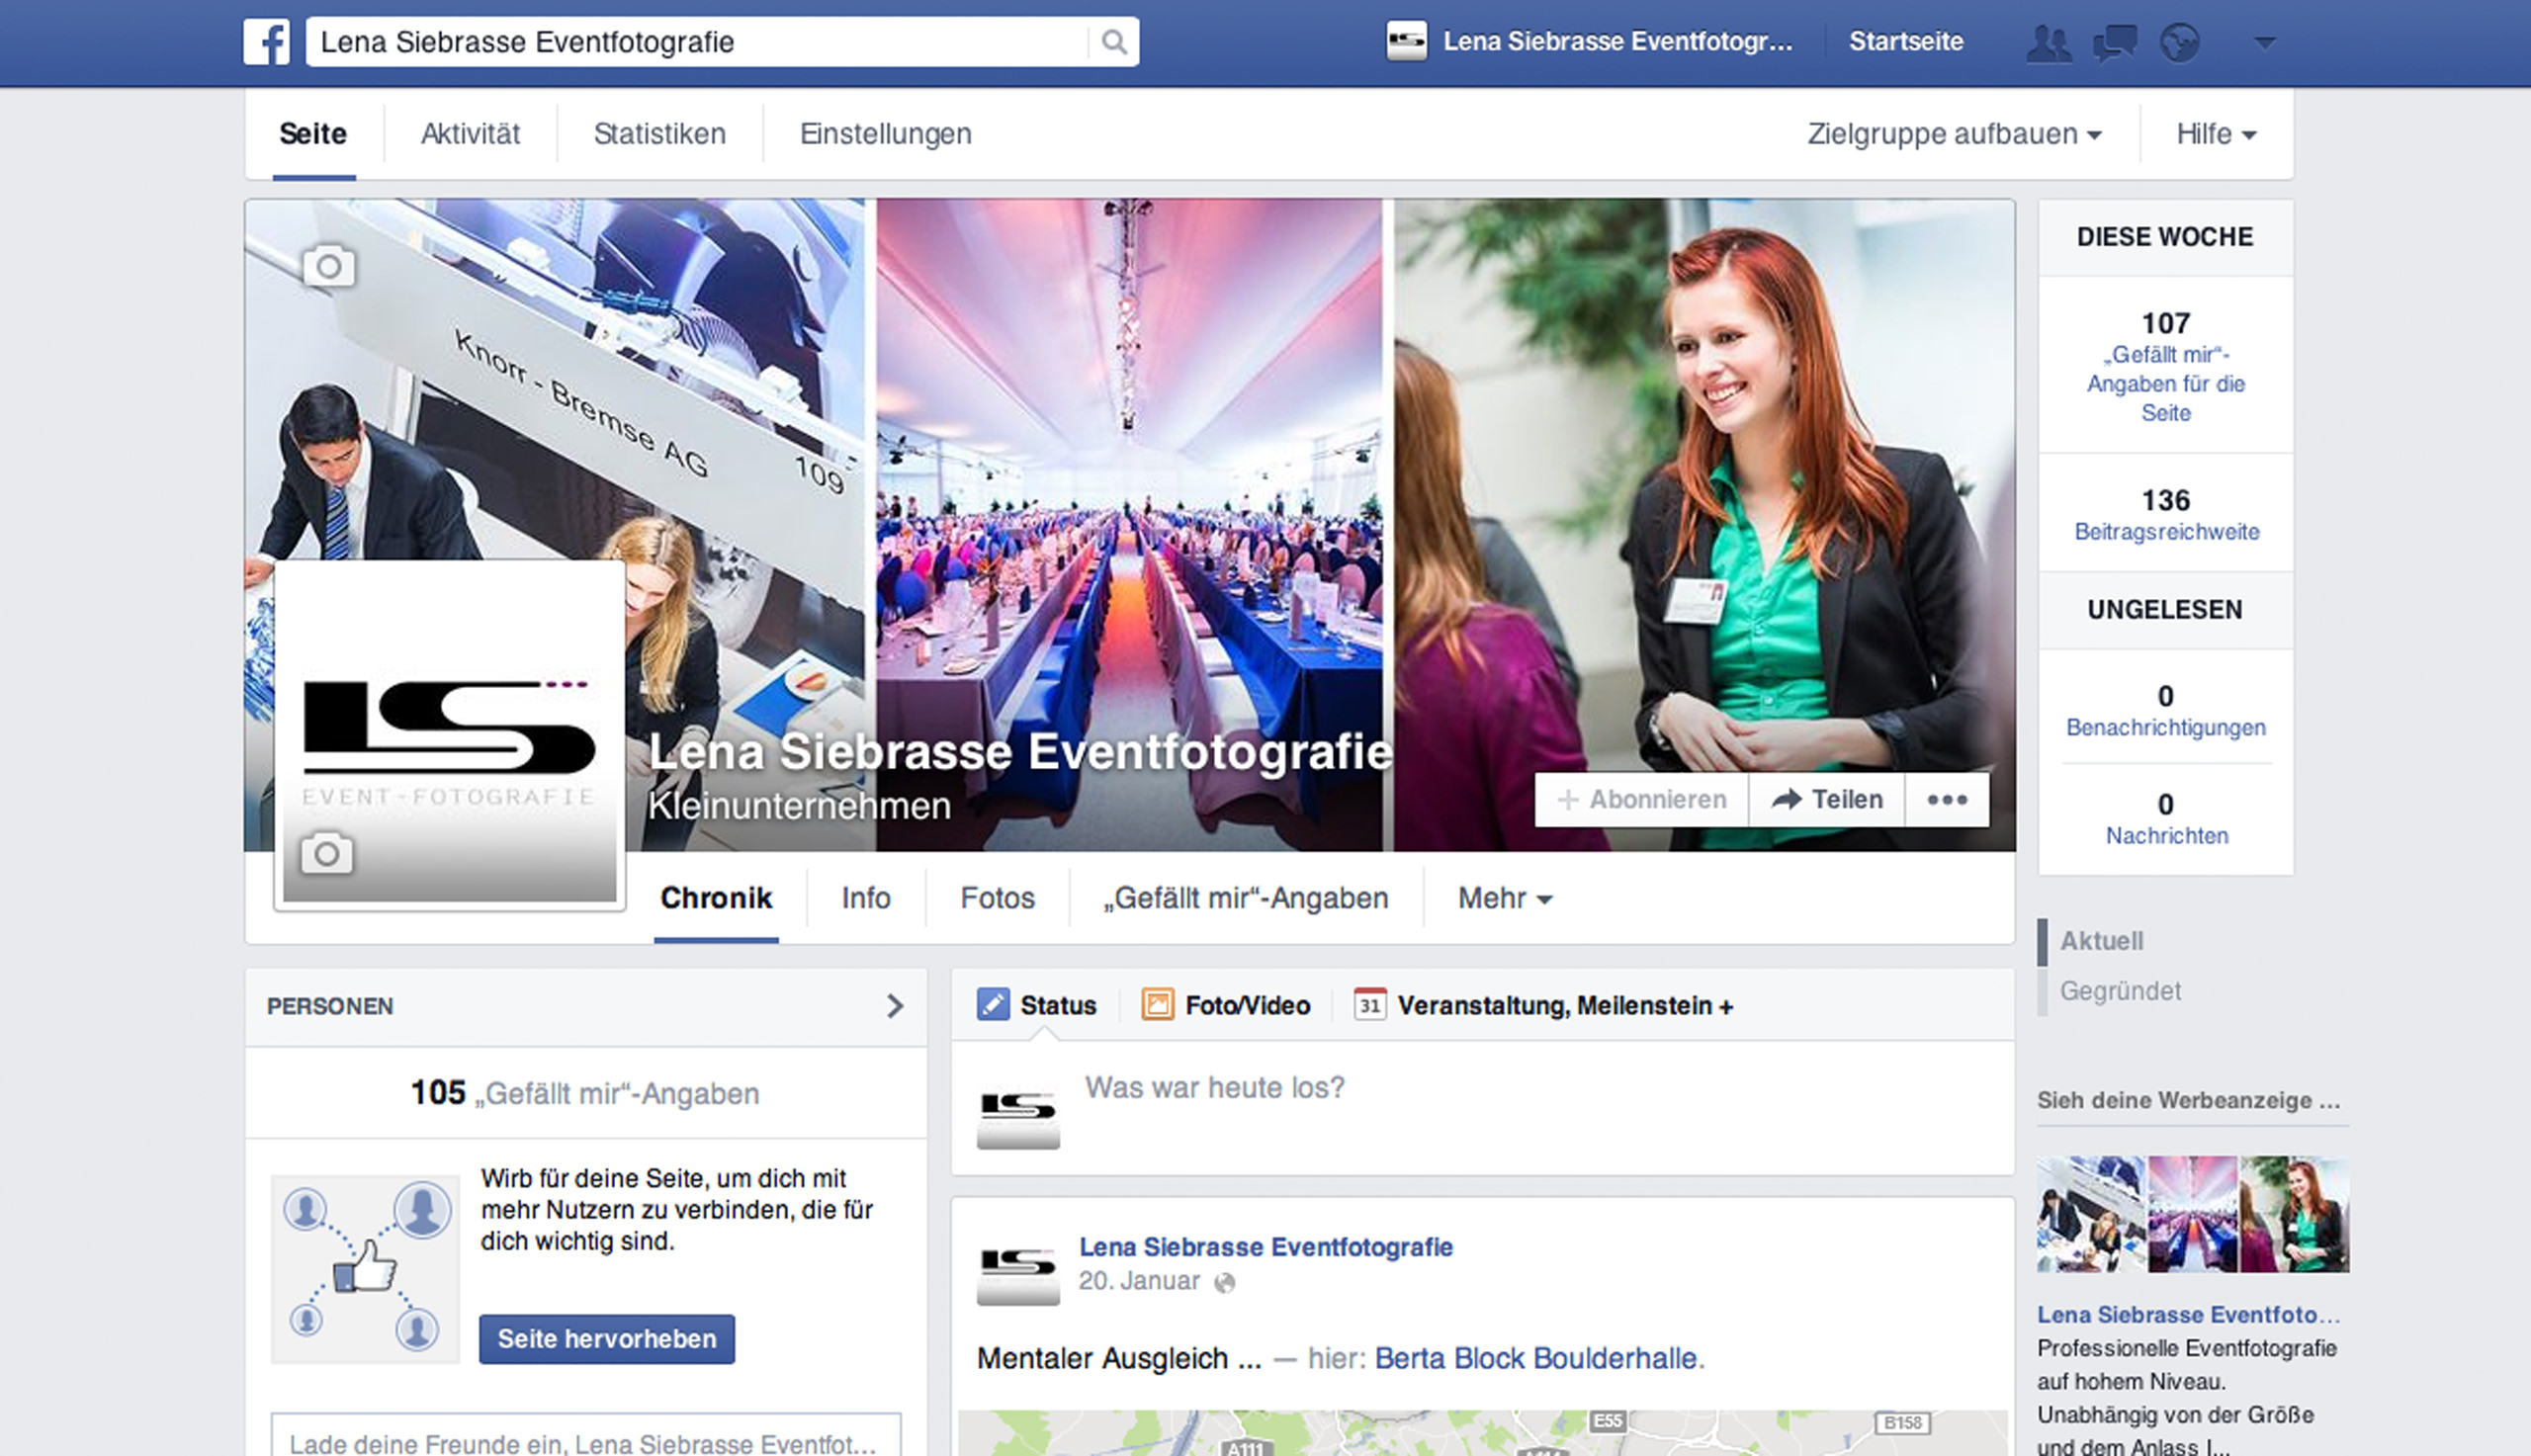Switch to the Aktivität tab
Screen dimensions: 2531x1456
(470, 134)
